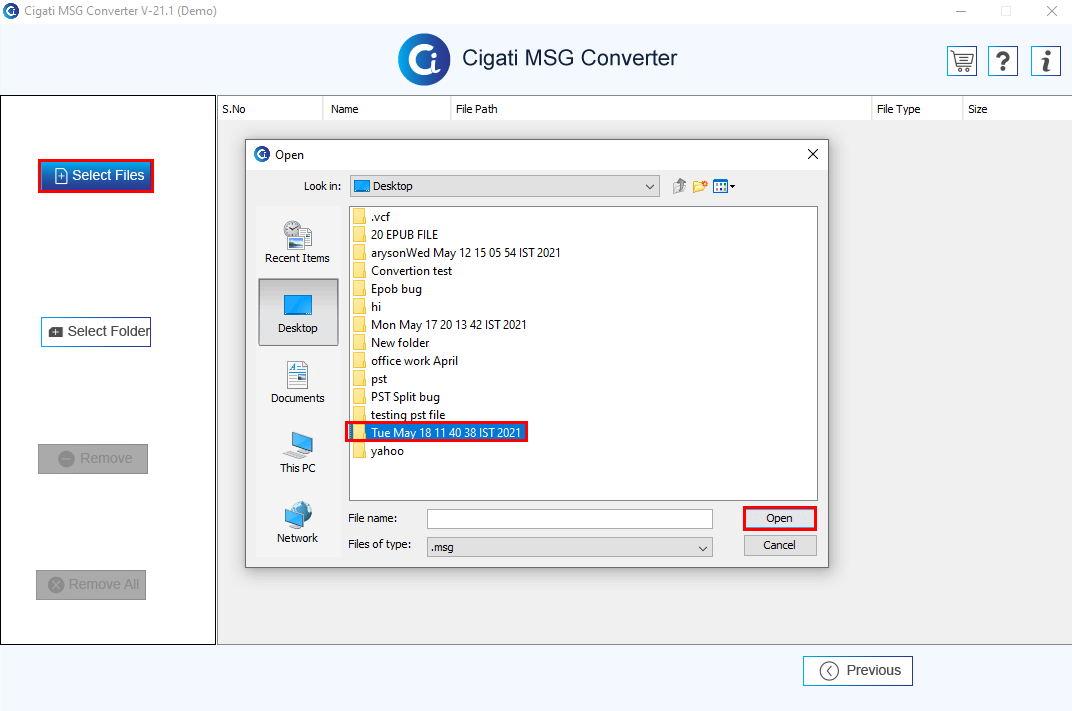Jump to Recent Items location
1072x711 pixels.
297,242
